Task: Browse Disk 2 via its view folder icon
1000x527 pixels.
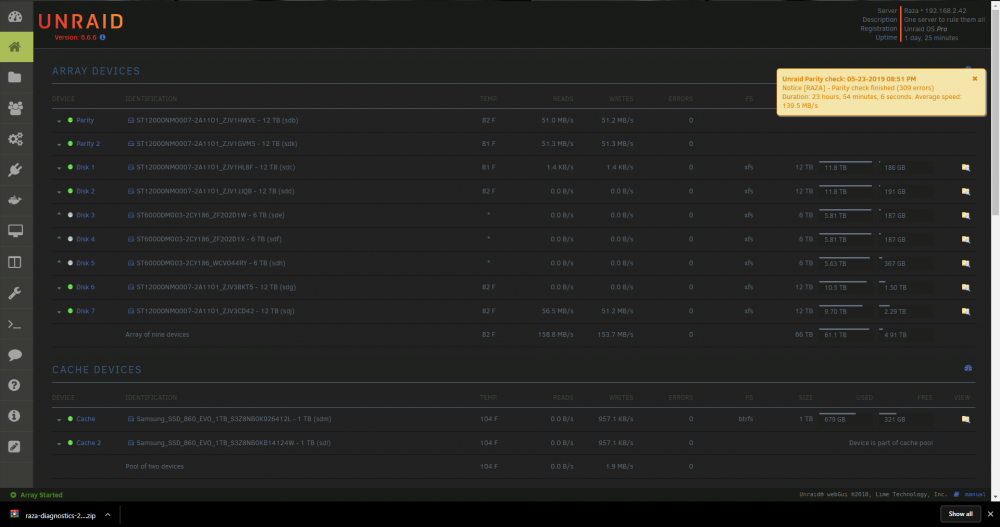Action: [966, 191]
